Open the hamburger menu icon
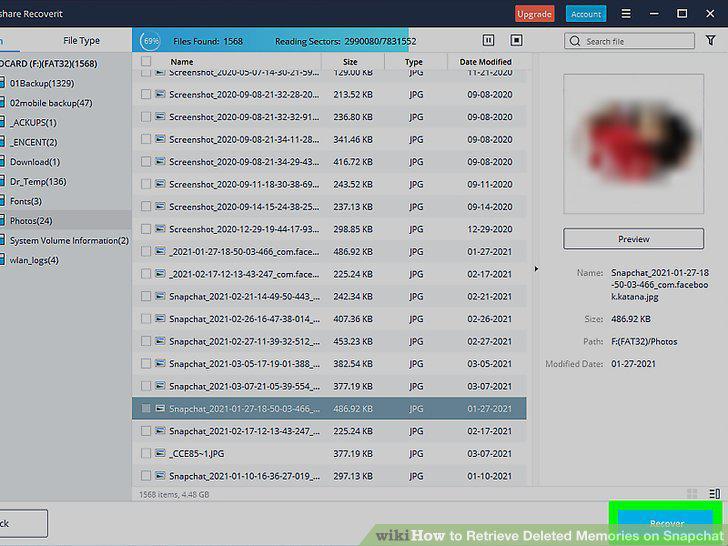Screen dimensions: 728x546 coord(626,13)
